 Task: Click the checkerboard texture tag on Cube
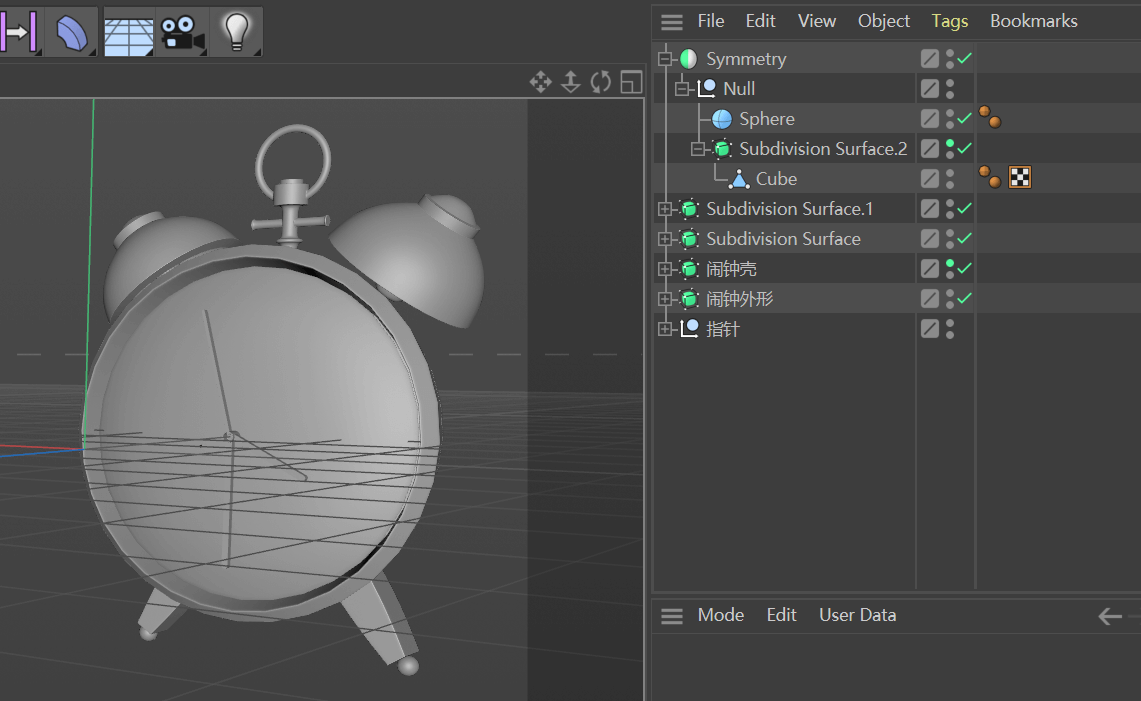(1019, 178)
